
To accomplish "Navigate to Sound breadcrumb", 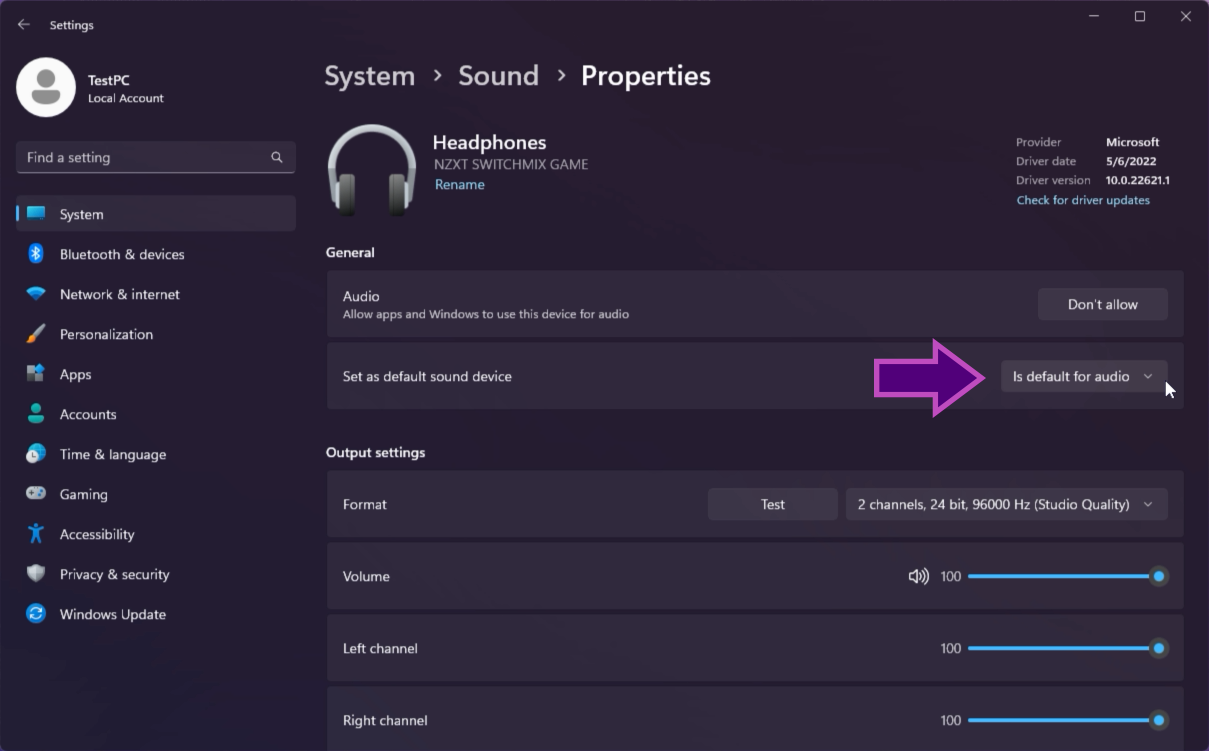I will click(x=499, y=76).
